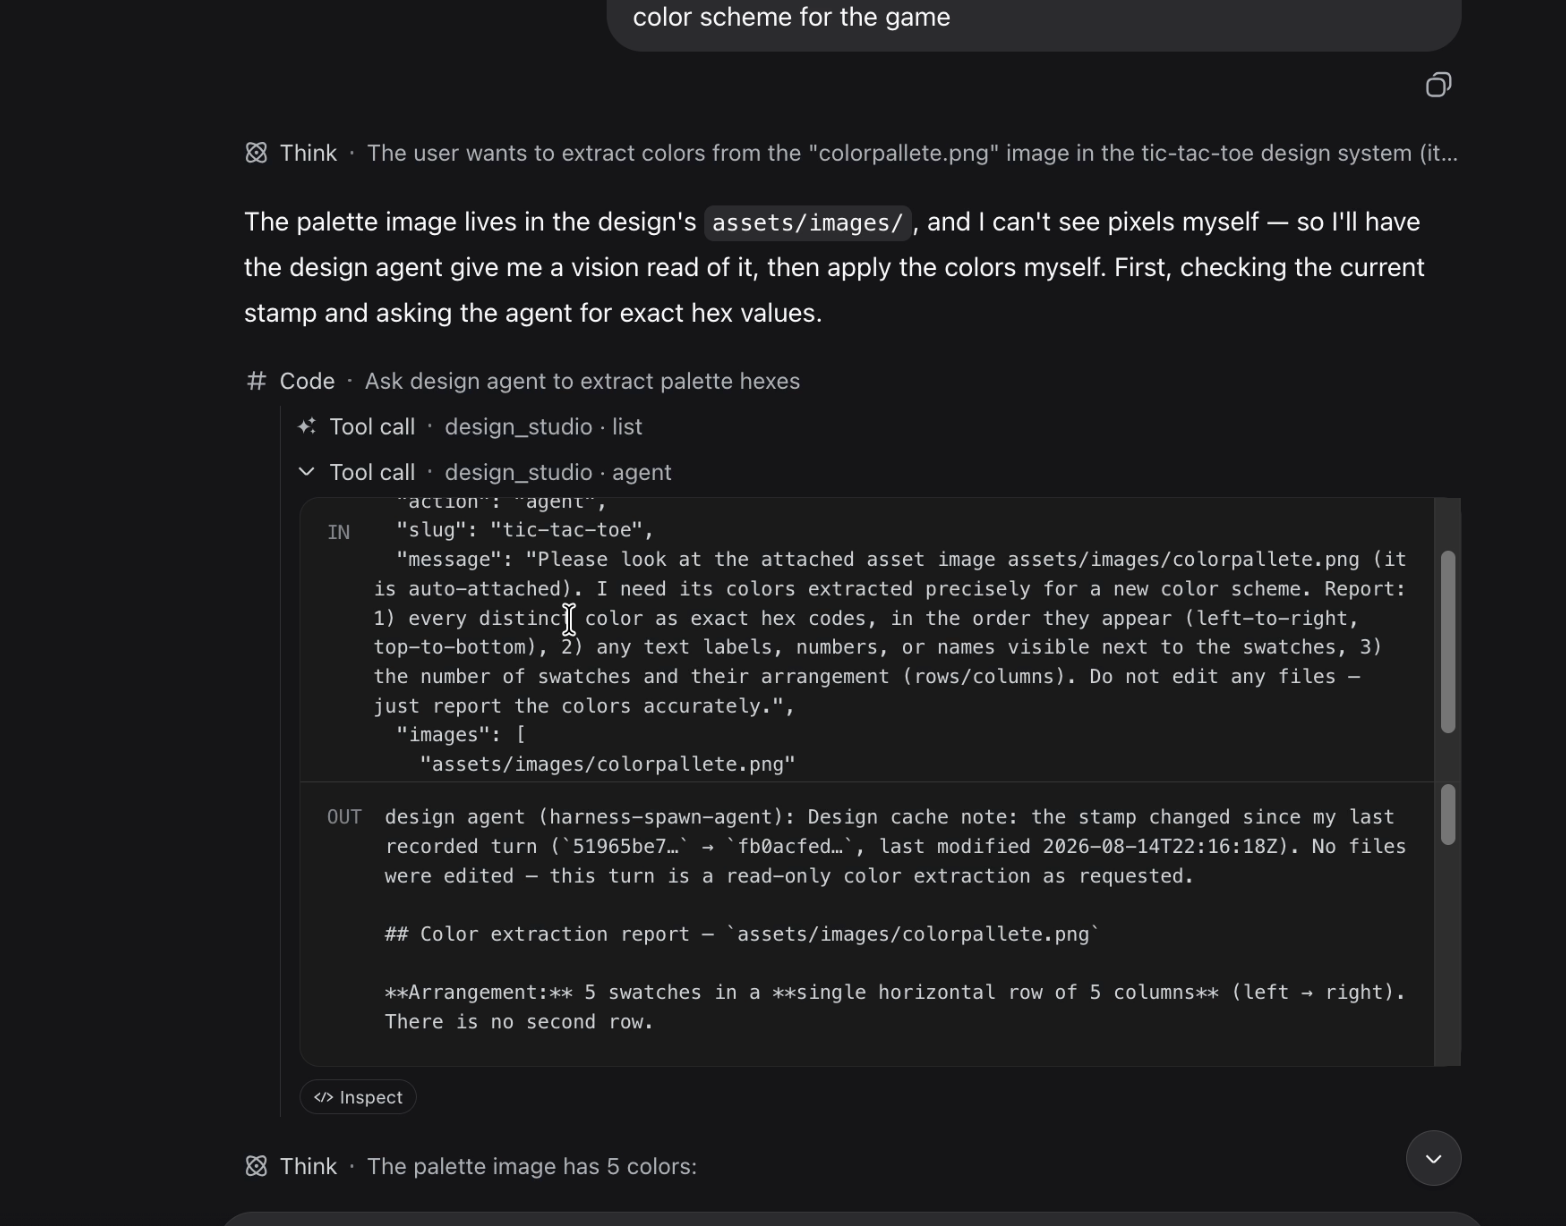Click the "slug": "tic-tac-toe" line

click(525, 530)
